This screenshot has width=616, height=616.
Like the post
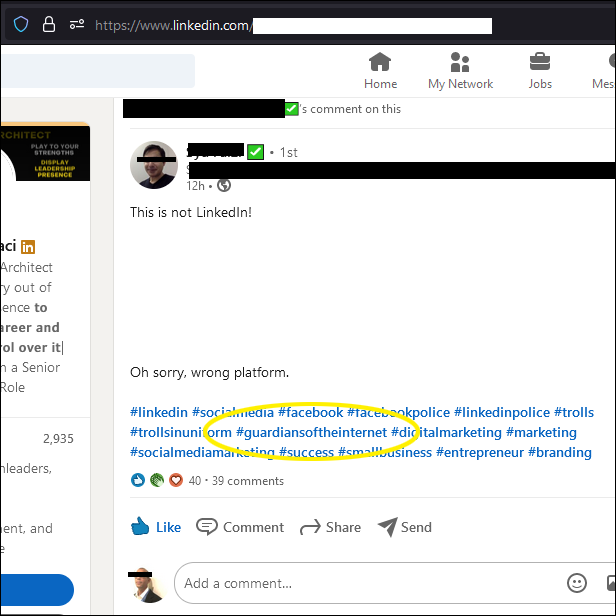click(x=156, y=527)
